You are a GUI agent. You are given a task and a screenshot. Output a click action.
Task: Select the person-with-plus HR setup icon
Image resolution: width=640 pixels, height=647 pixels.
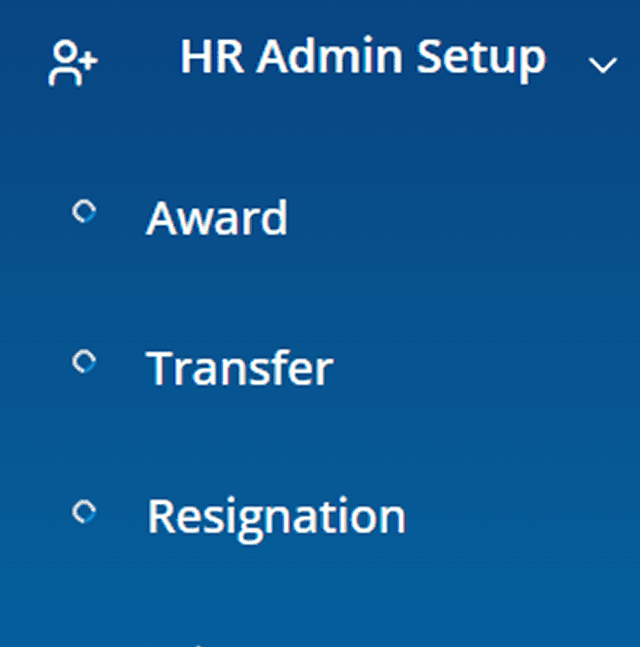(x=73, y=64)
